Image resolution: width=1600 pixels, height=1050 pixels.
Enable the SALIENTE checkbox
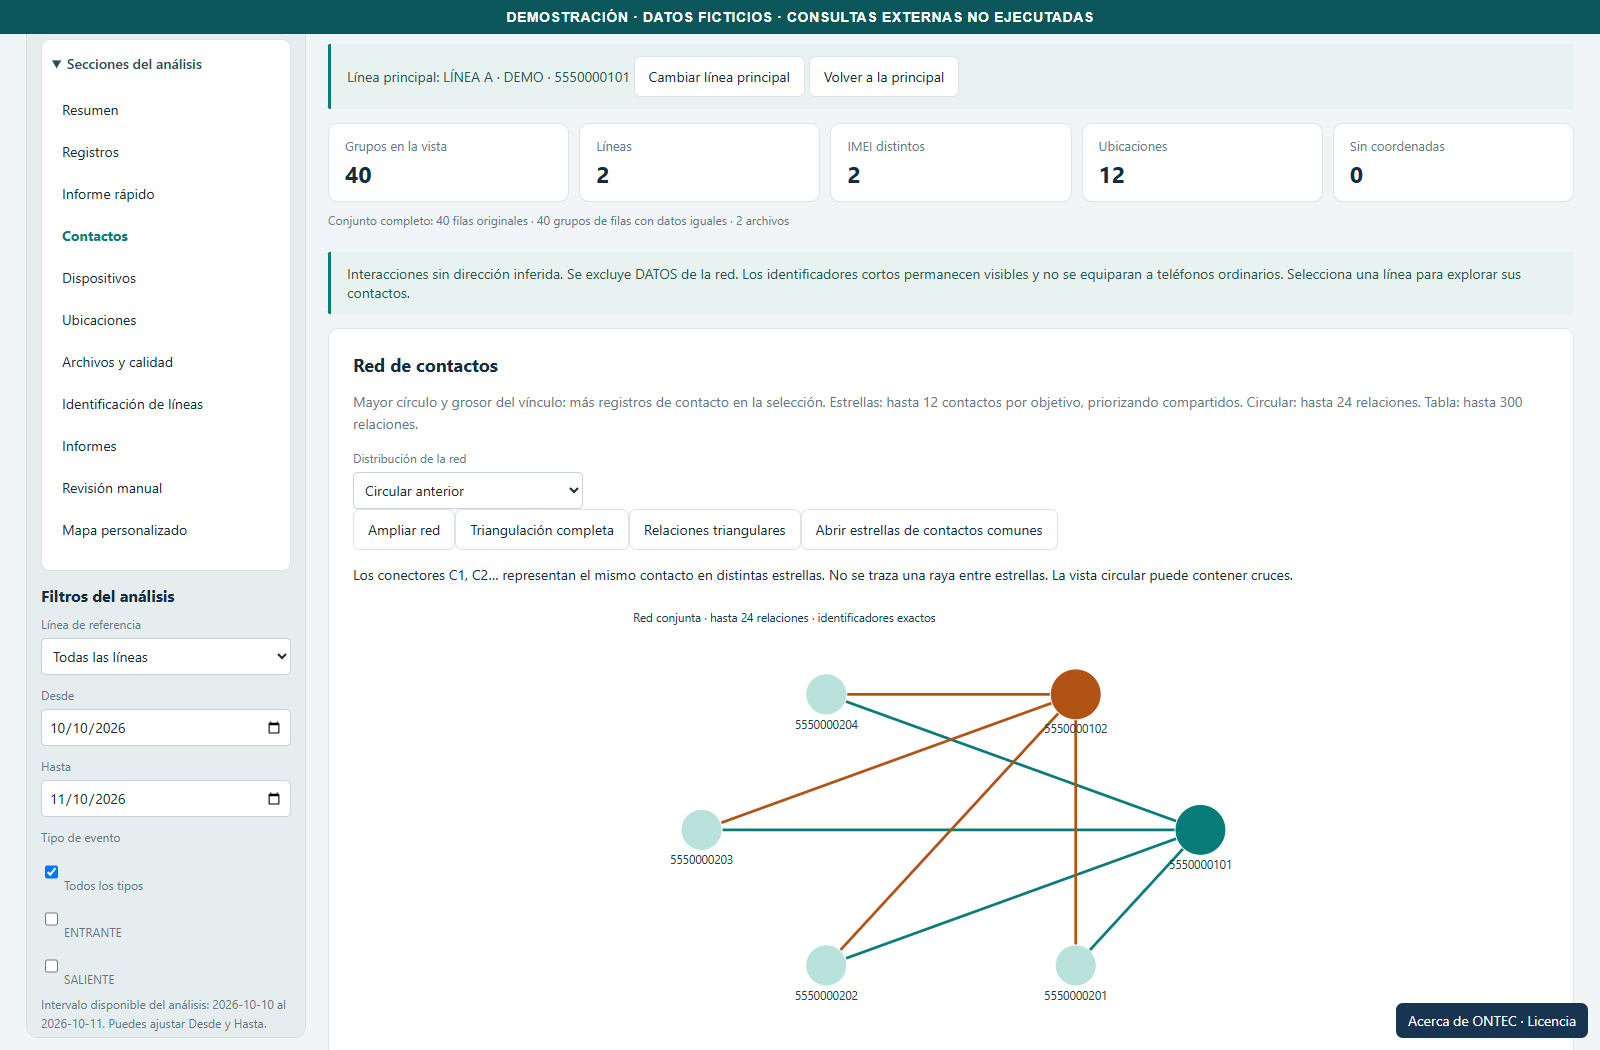point(51,966)
